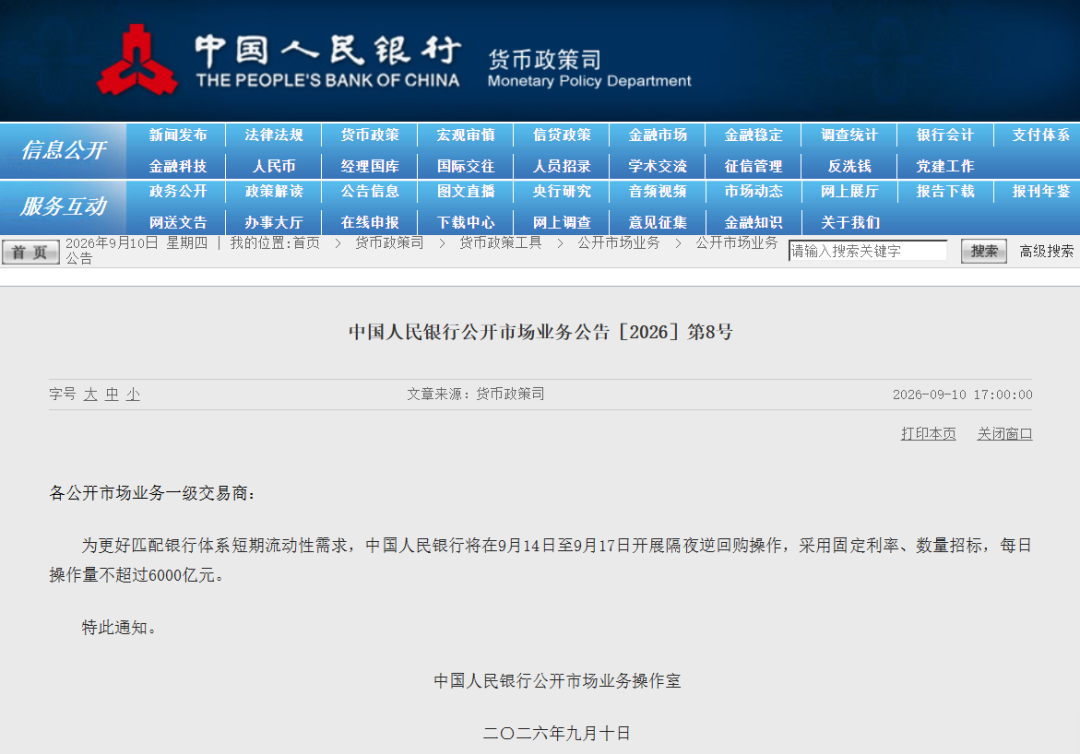Click 金融稳定 in the top navigation

pos(754,135)
